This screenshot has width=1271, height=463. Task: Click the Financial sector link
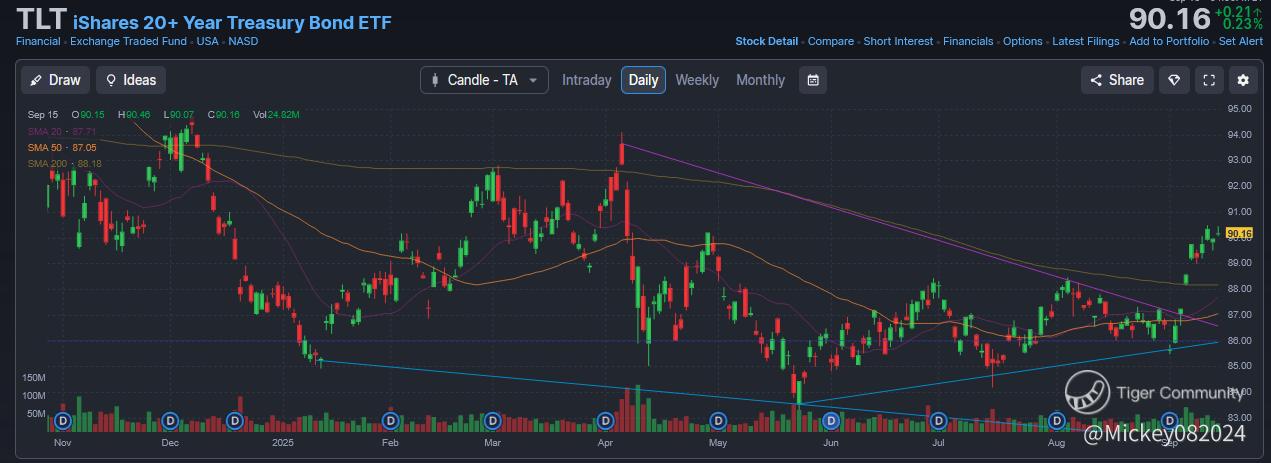38,42
